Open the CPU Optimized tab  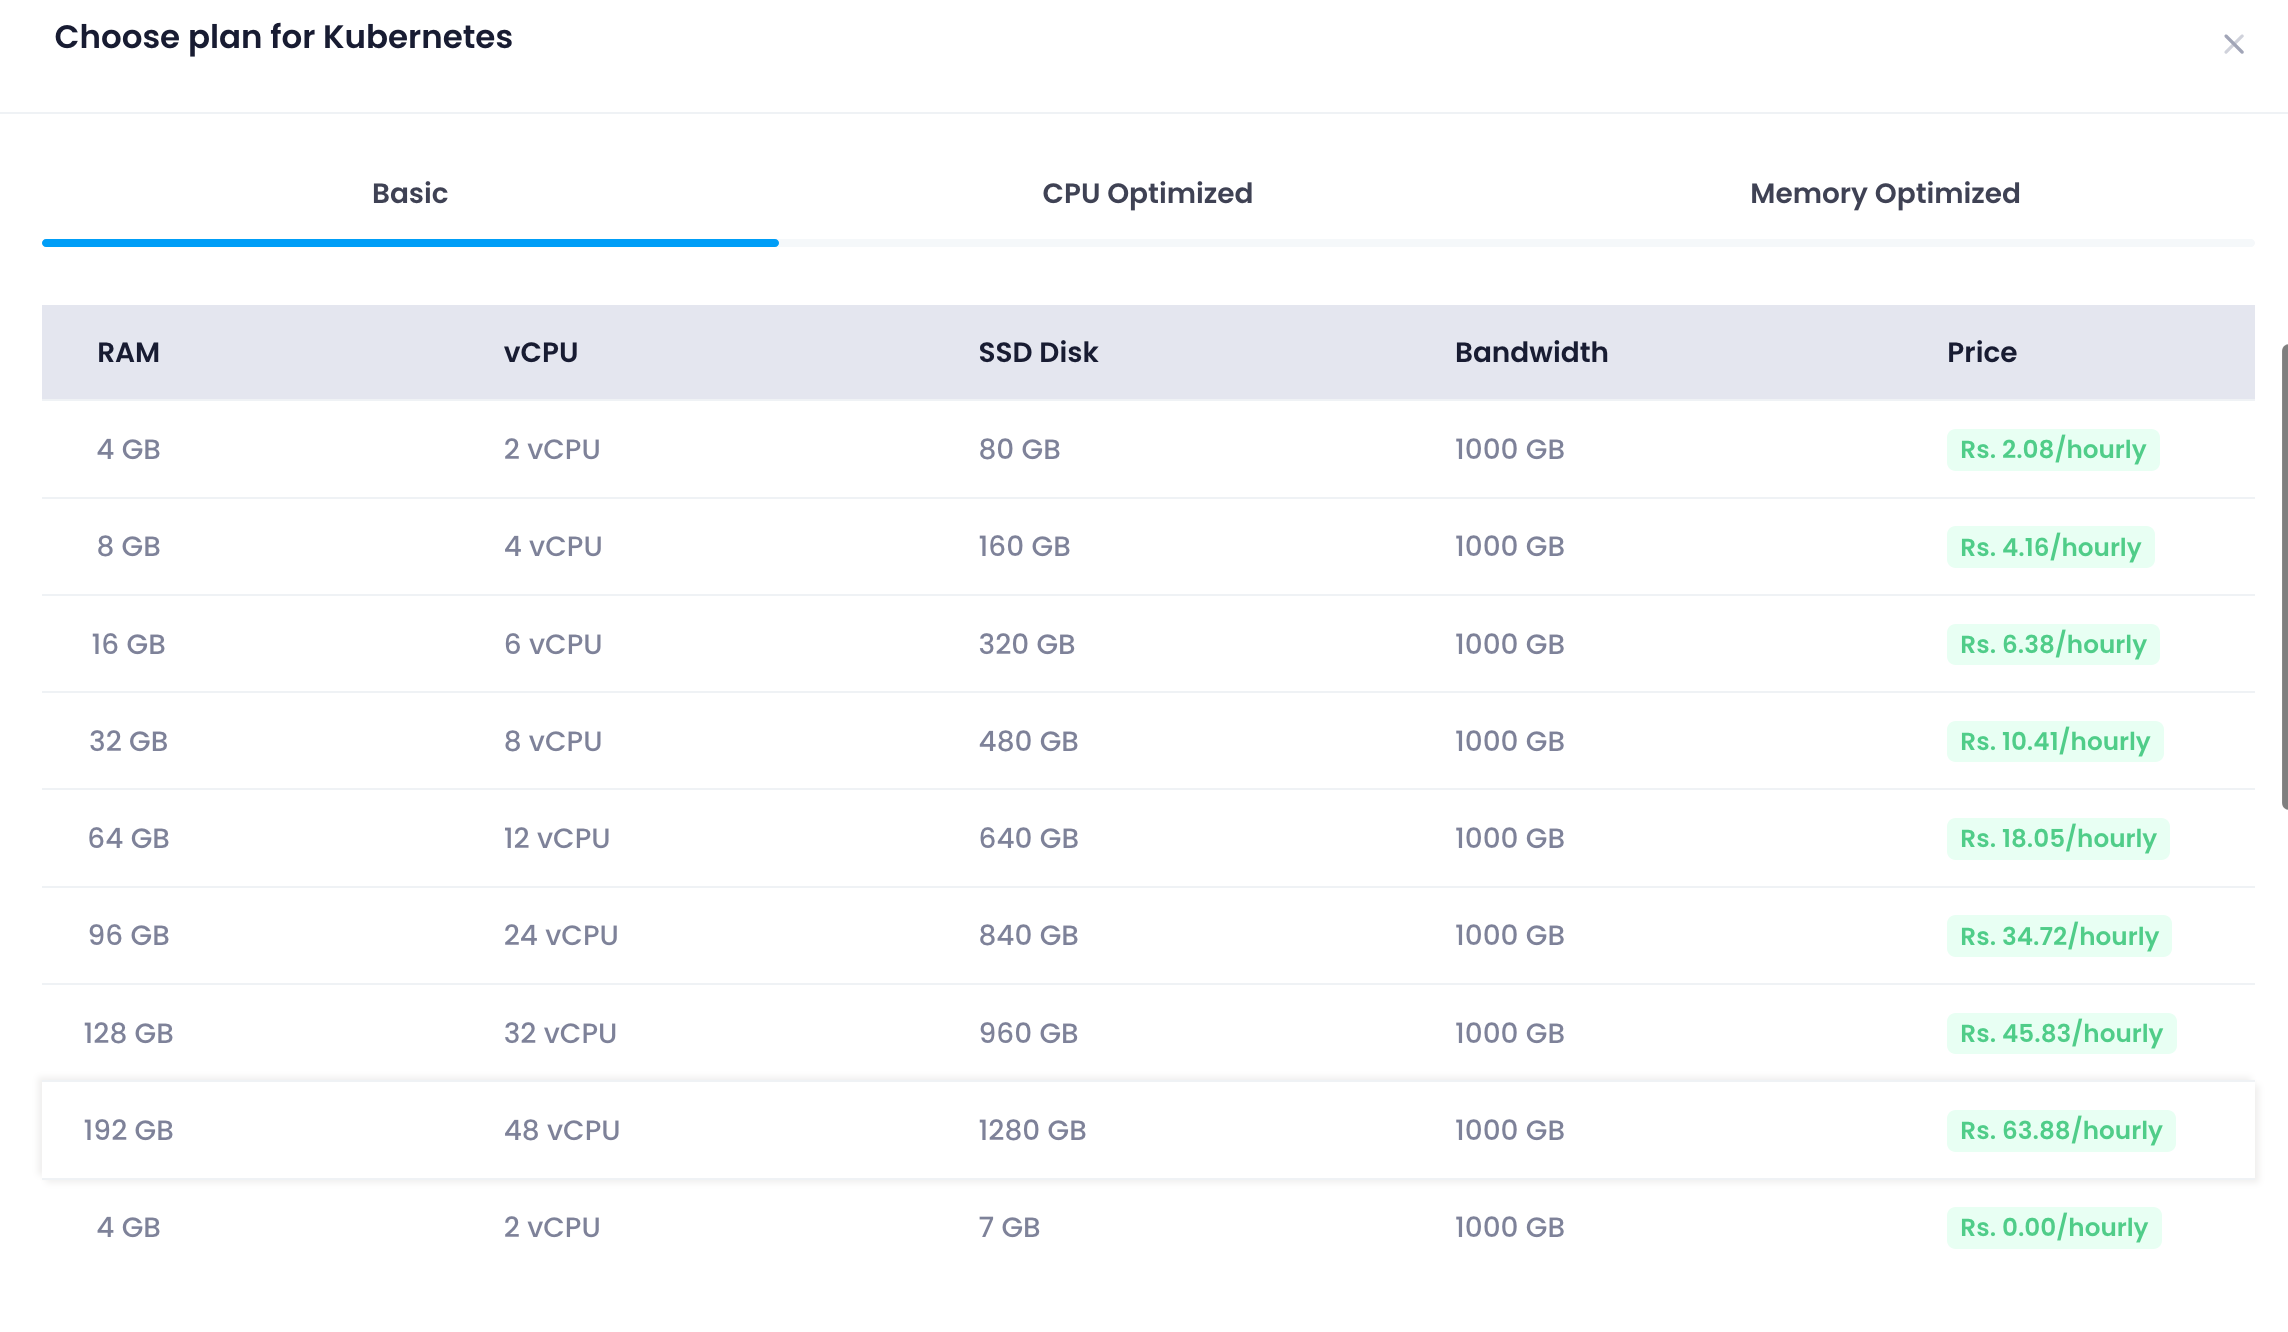(x=1147, y=193)
